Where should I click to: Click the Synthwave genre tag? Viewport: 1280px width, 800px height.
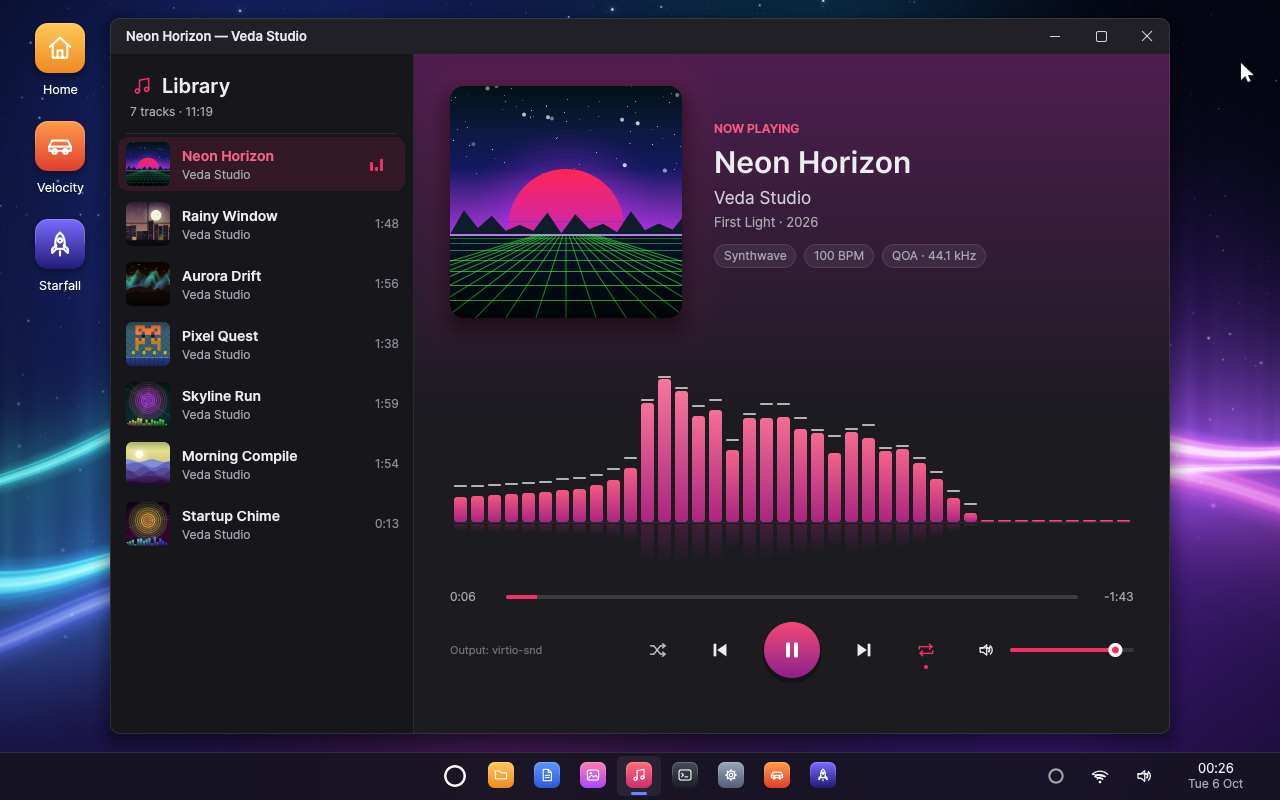[755, 256]
